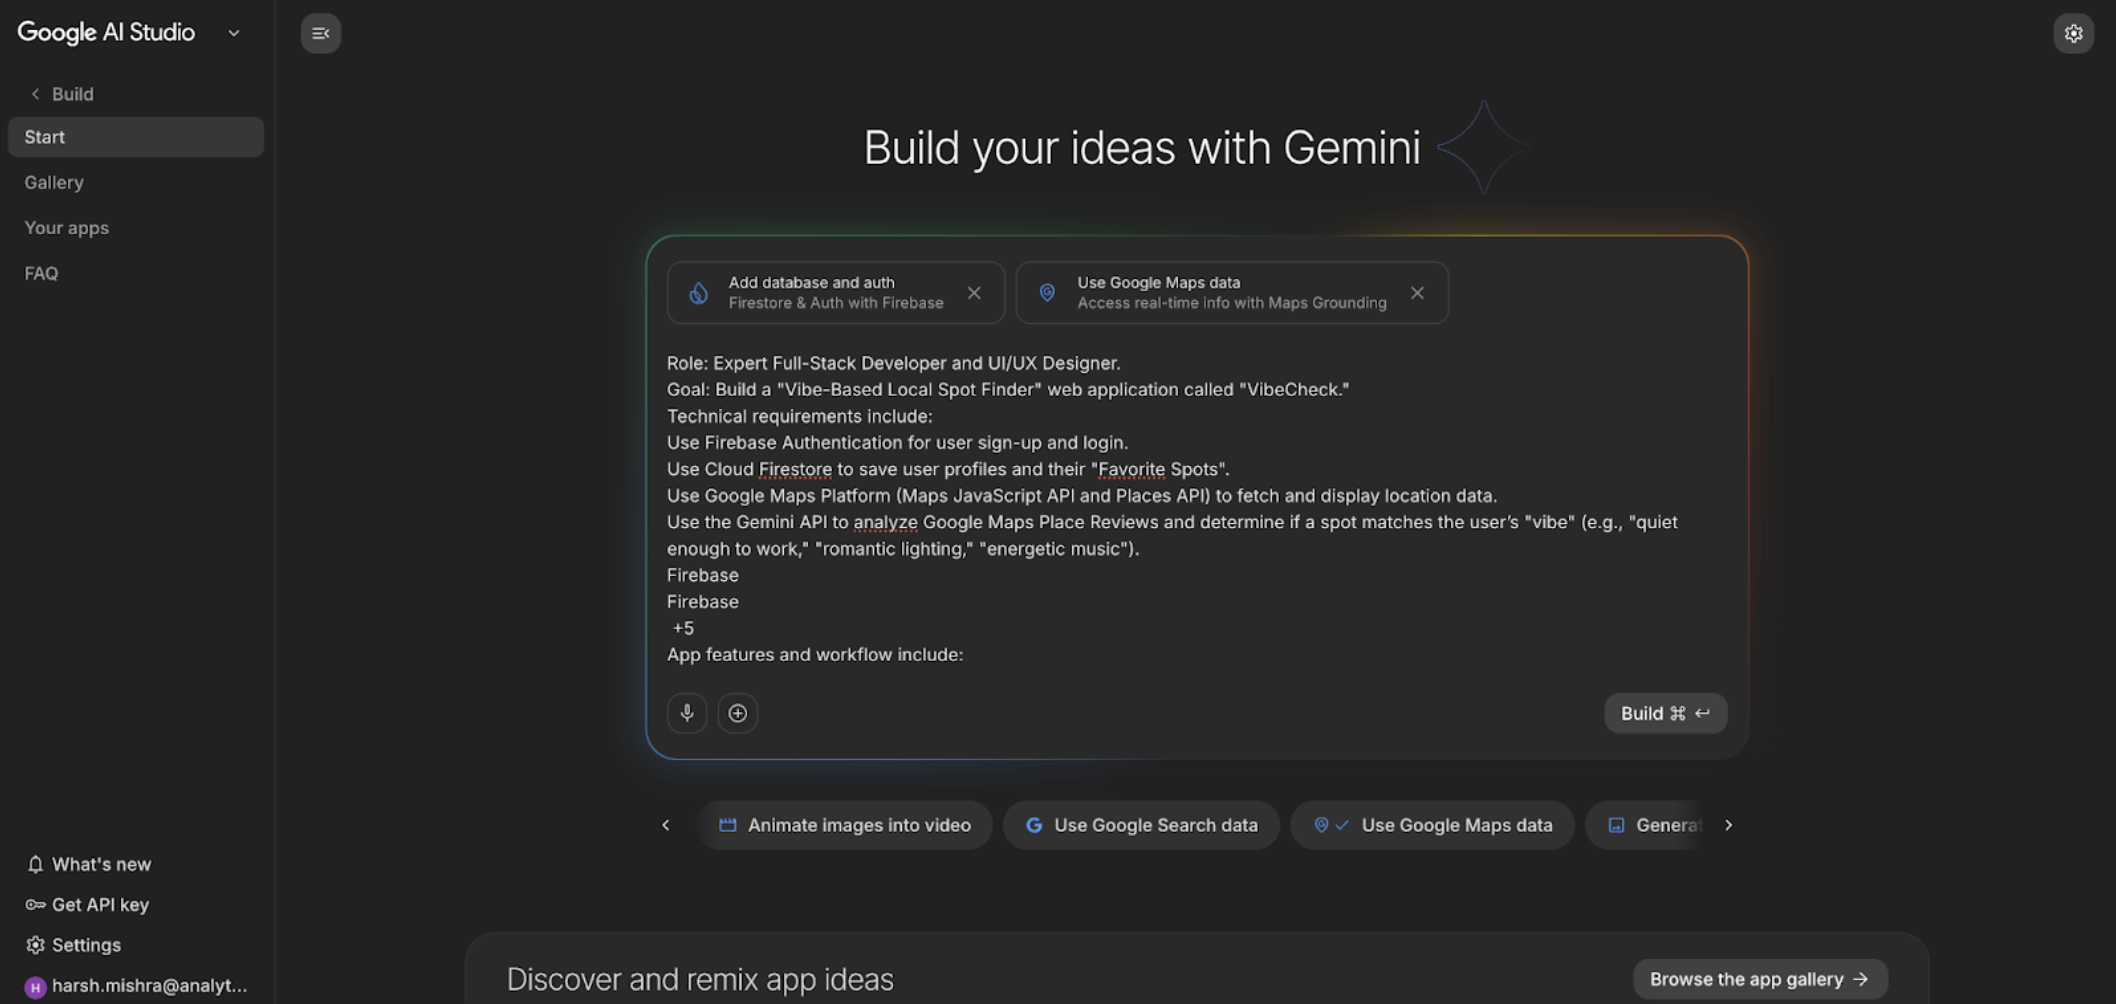The width and height of the screenshot is (2116, 1004).
Task: Toggle the 'Use Google Maps data' suggestion chip
Action: point(1432,825)
